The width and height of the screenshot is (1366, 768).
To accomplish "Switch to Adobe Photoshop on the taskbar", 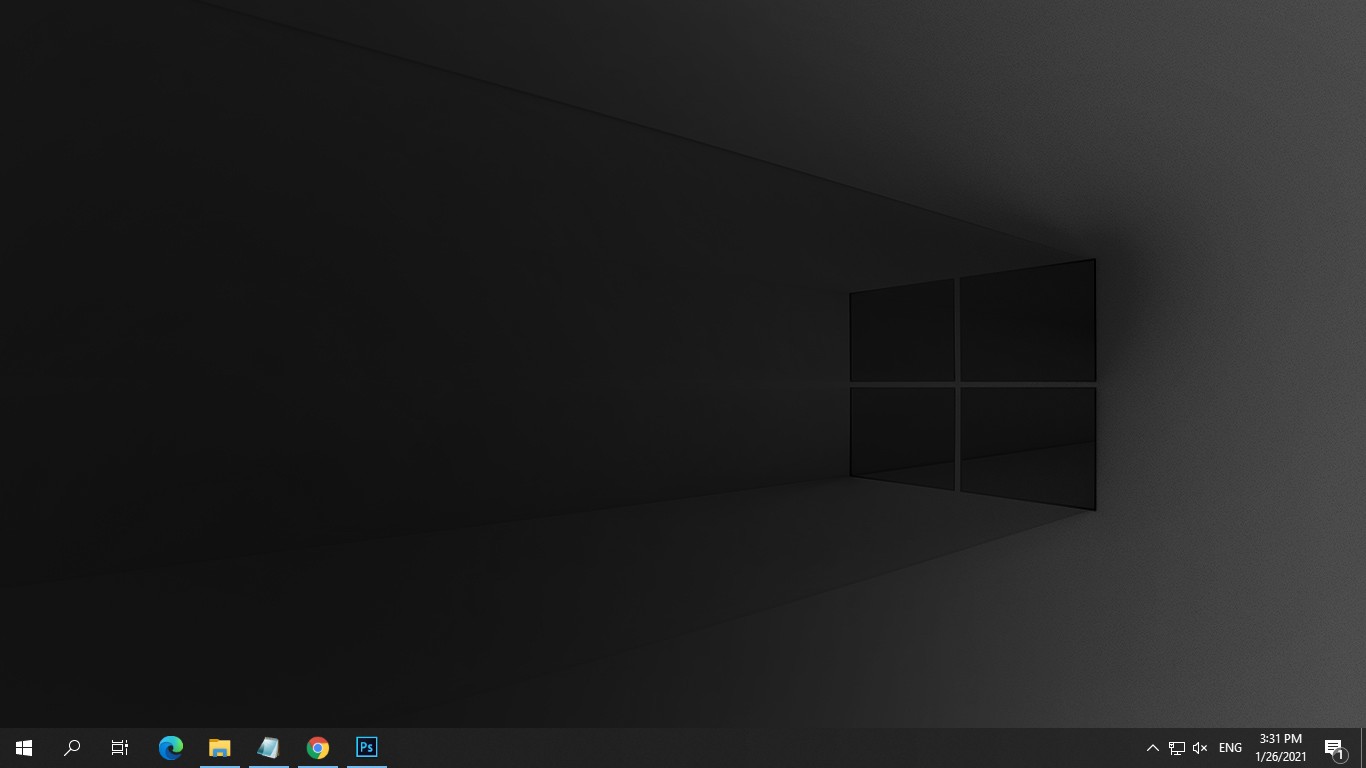I will pyautogui.click(x=367, y=748).
